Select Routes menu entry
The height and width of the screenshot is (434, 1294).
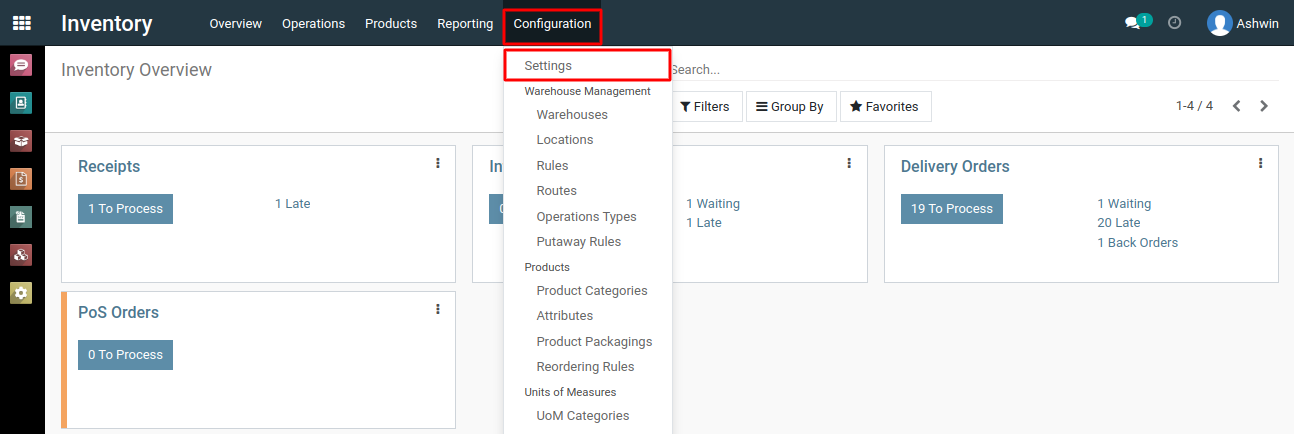coord(556,191)
